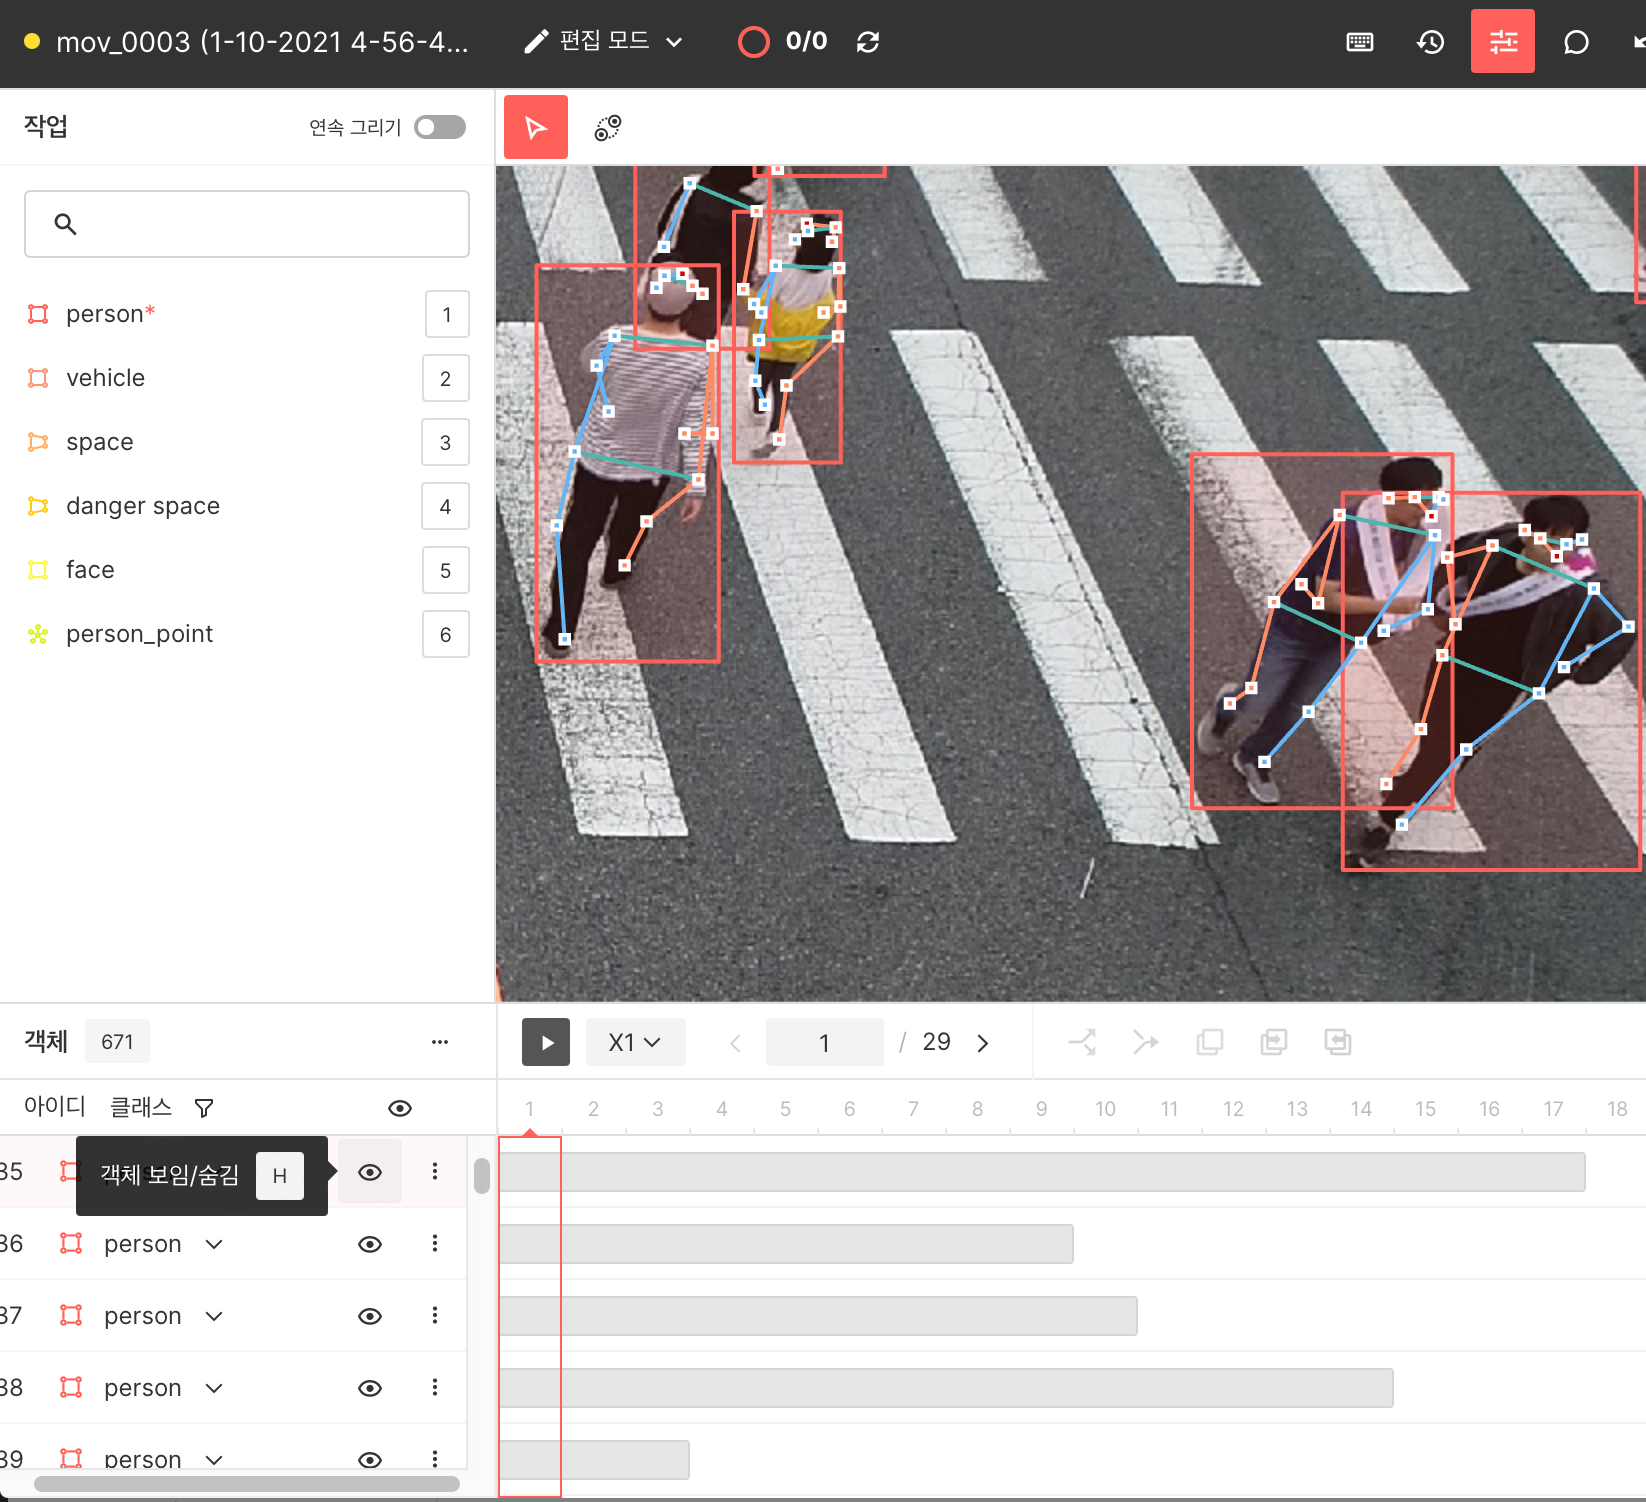1646x1502 pixels.
Task: Select the arrow selection tool
Action: [x=536, y=127]
